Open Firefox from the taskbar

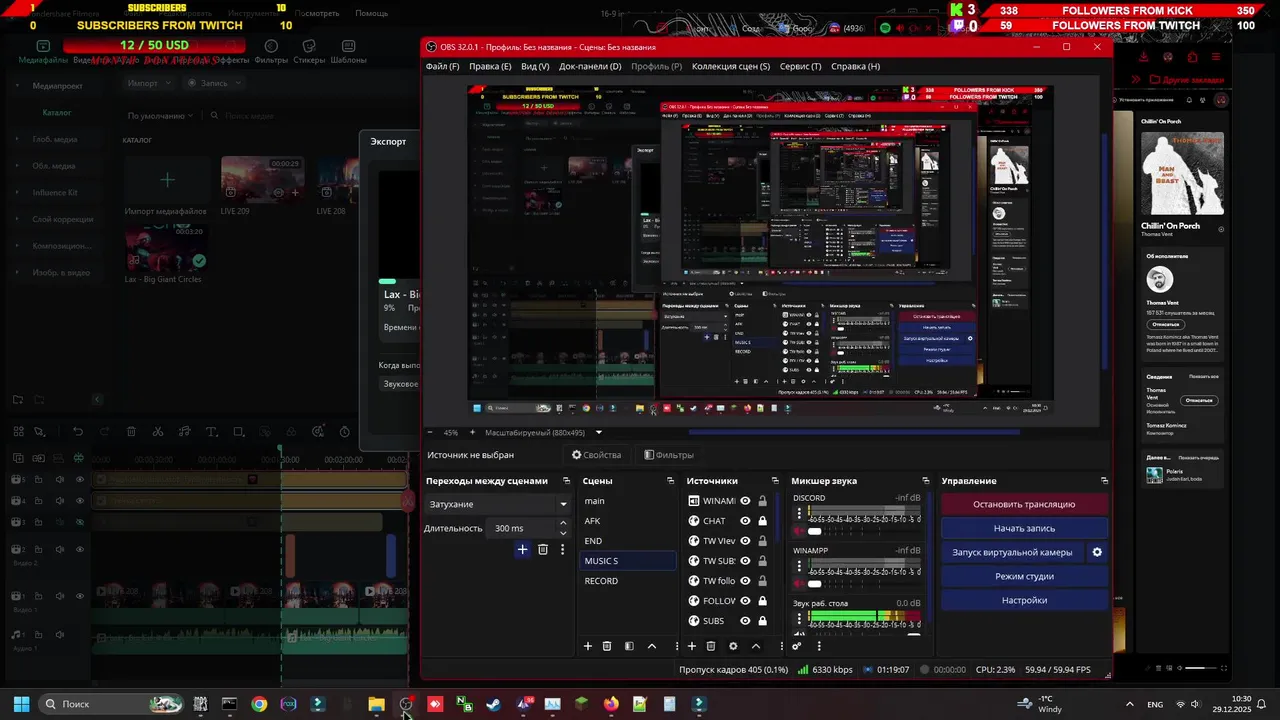click(611, 704)
